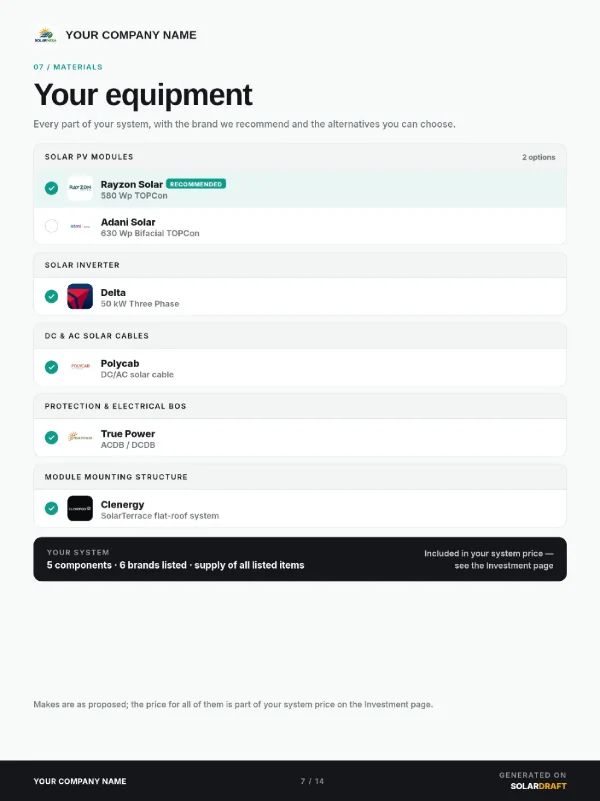Click the Clenergy brand logo
The width and height of the screenshot is (600, 801).
pos(80,508)
